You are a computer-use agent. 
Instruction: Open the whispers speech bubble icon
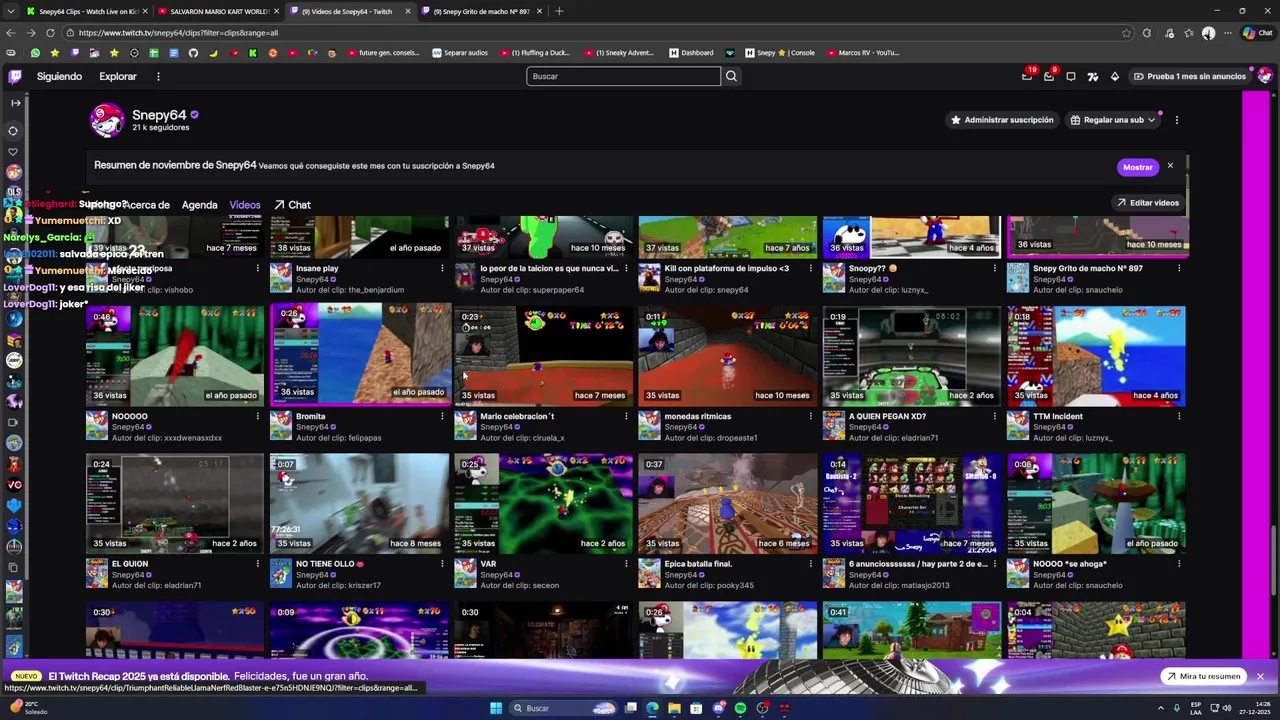tap(1071, 76)
